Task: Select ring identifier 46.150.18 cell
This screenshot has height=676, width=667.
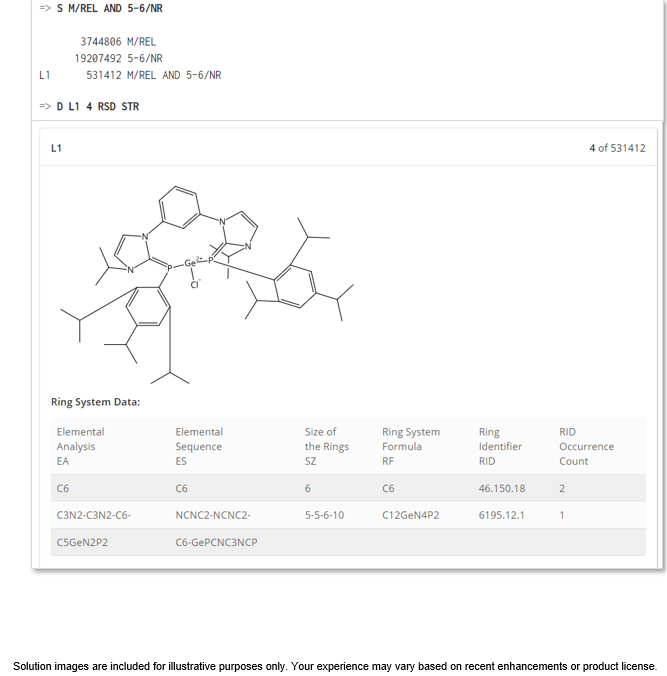Action: click(502, 489)
